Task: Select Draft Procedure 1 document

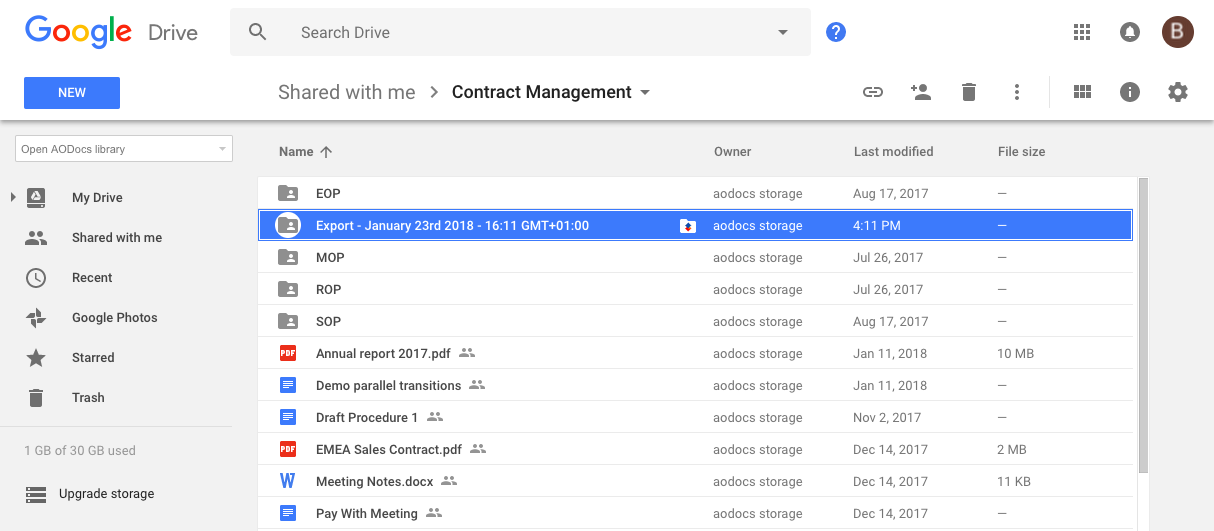Action: [695, 417]
